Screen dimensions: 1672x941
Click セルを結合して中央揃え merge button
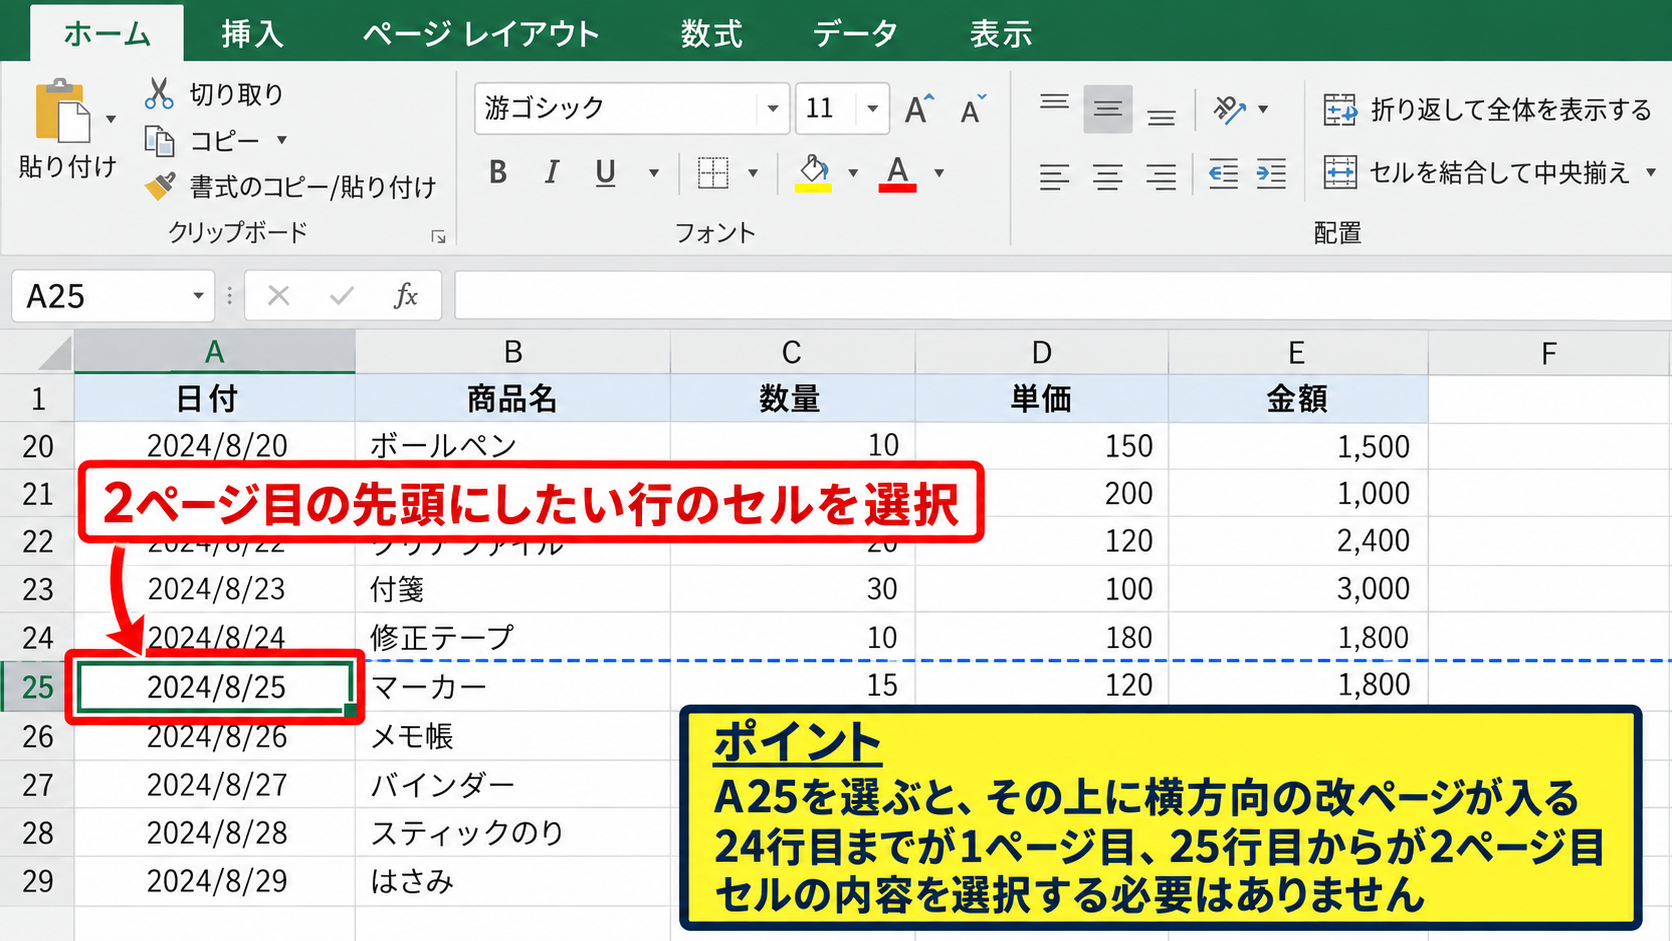(1476, 172)
